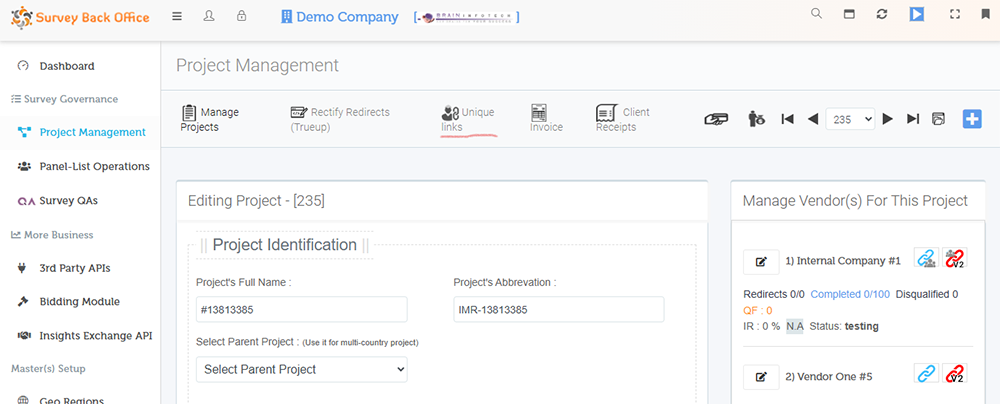Screen dimensions: 1000x404
Task: Open the project number 235 dropdown
Action: (x=852, y=119)
